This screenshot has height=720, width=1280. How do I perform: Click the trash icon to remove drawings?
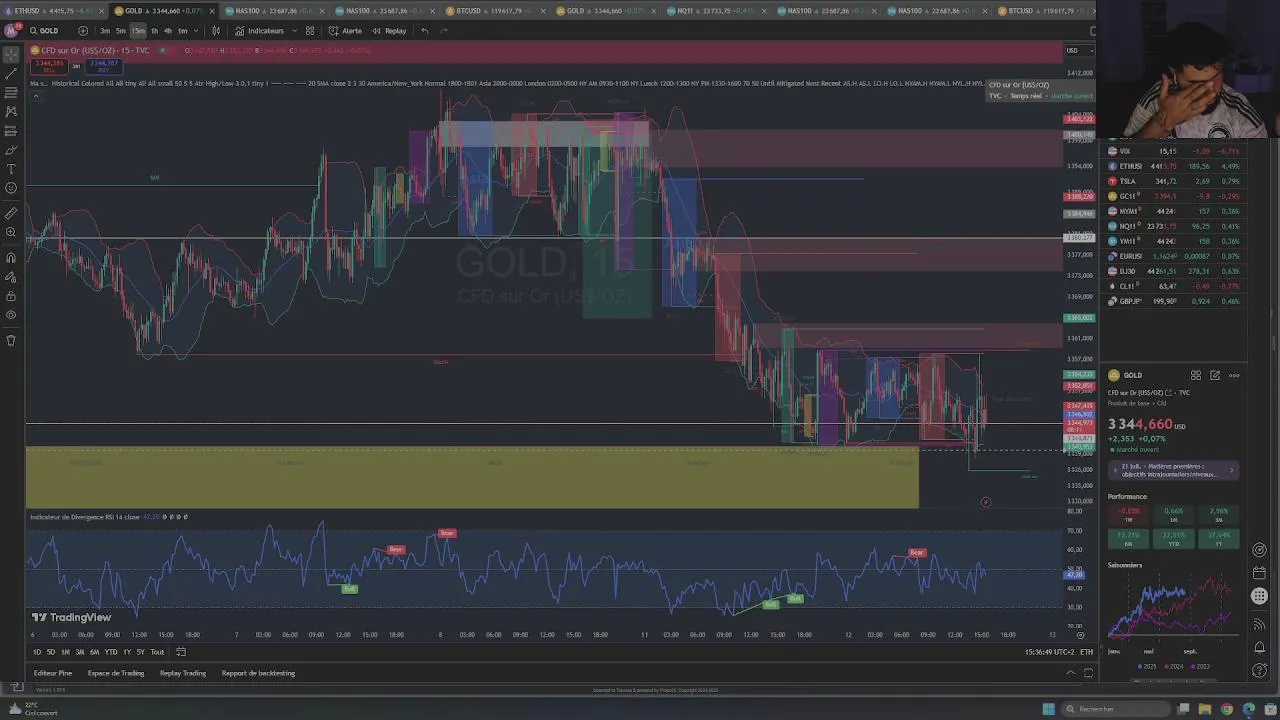pyautogui.click(x=11, y=340)
